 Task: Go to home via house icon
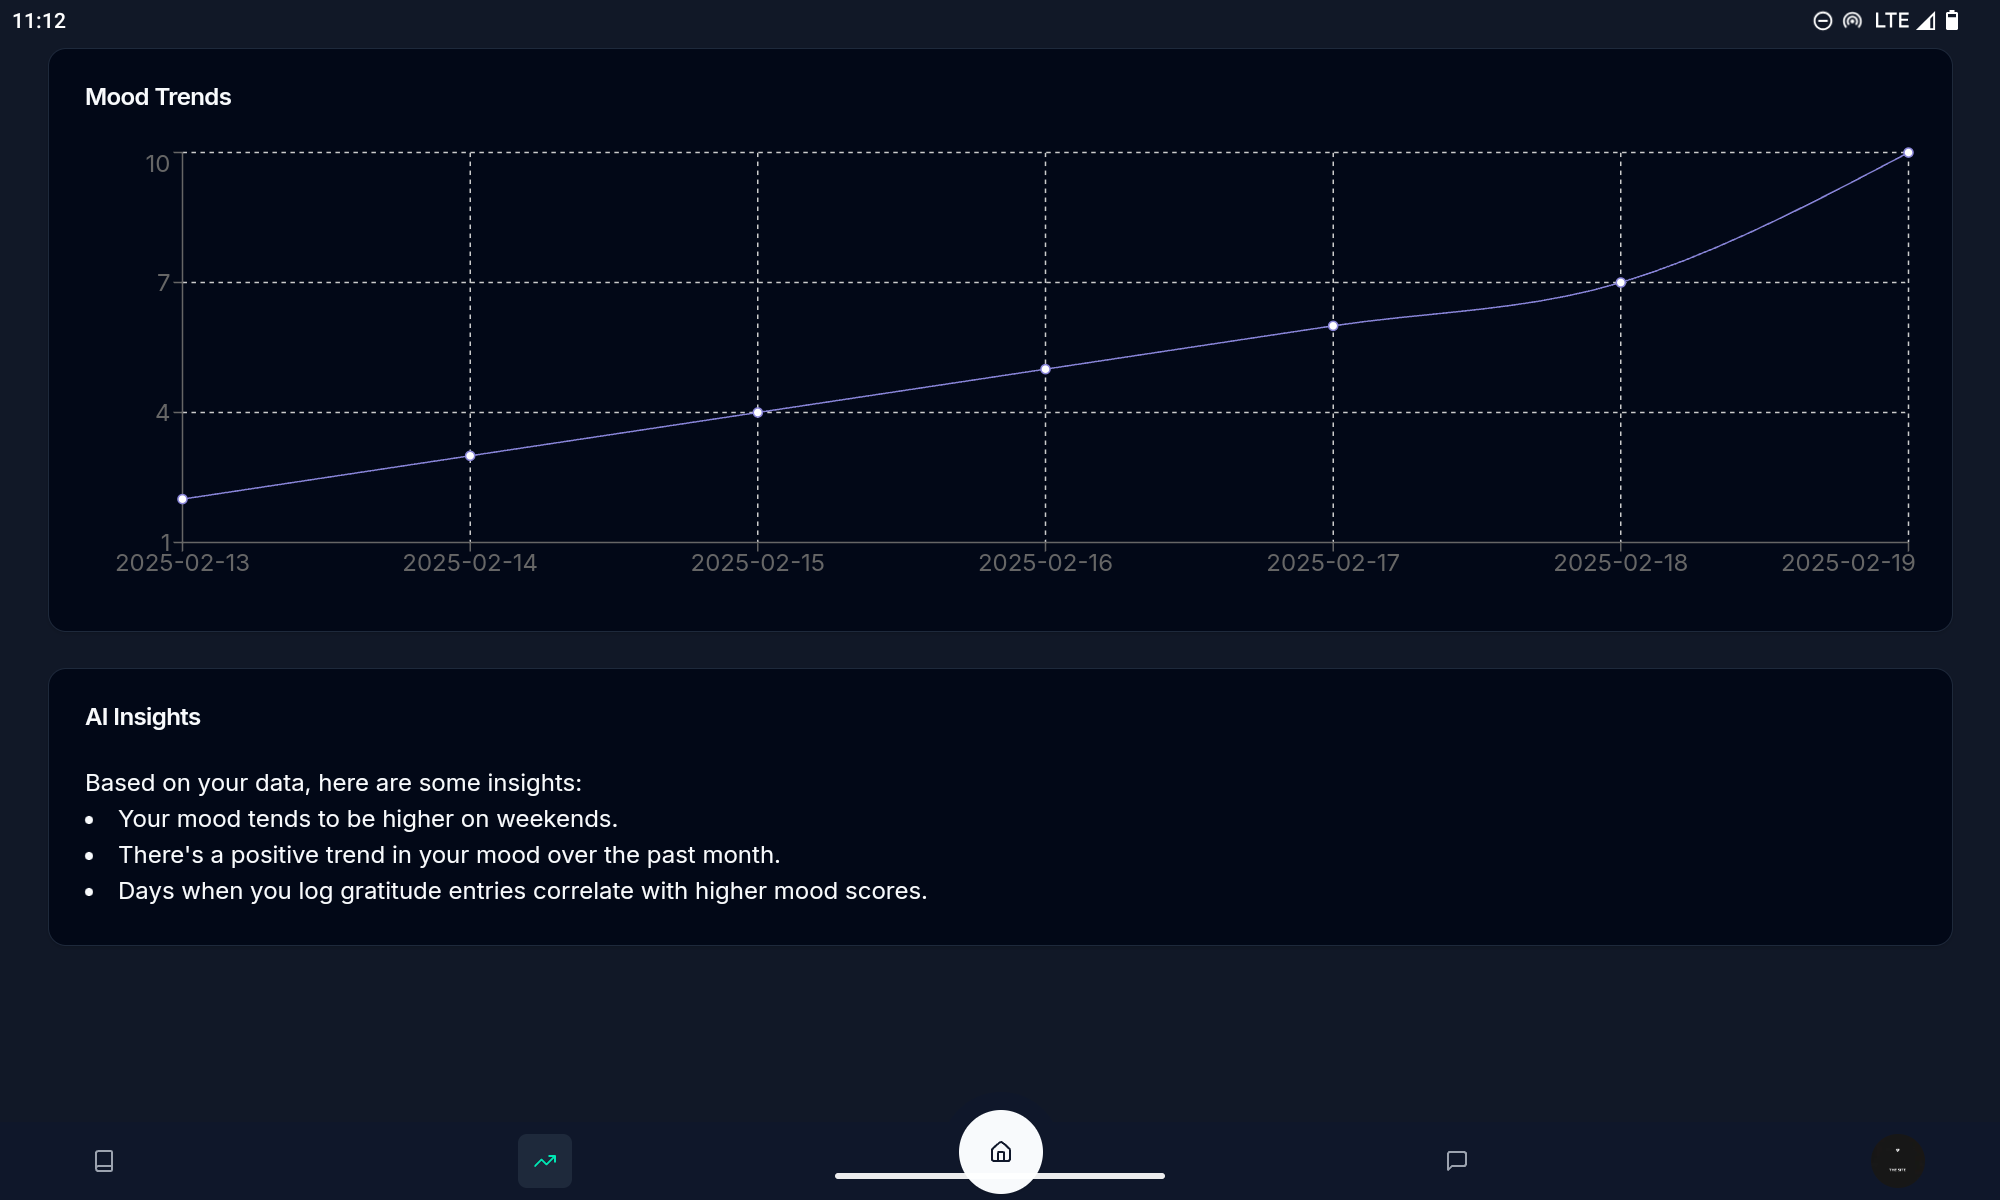[x=1000, y=1151]
